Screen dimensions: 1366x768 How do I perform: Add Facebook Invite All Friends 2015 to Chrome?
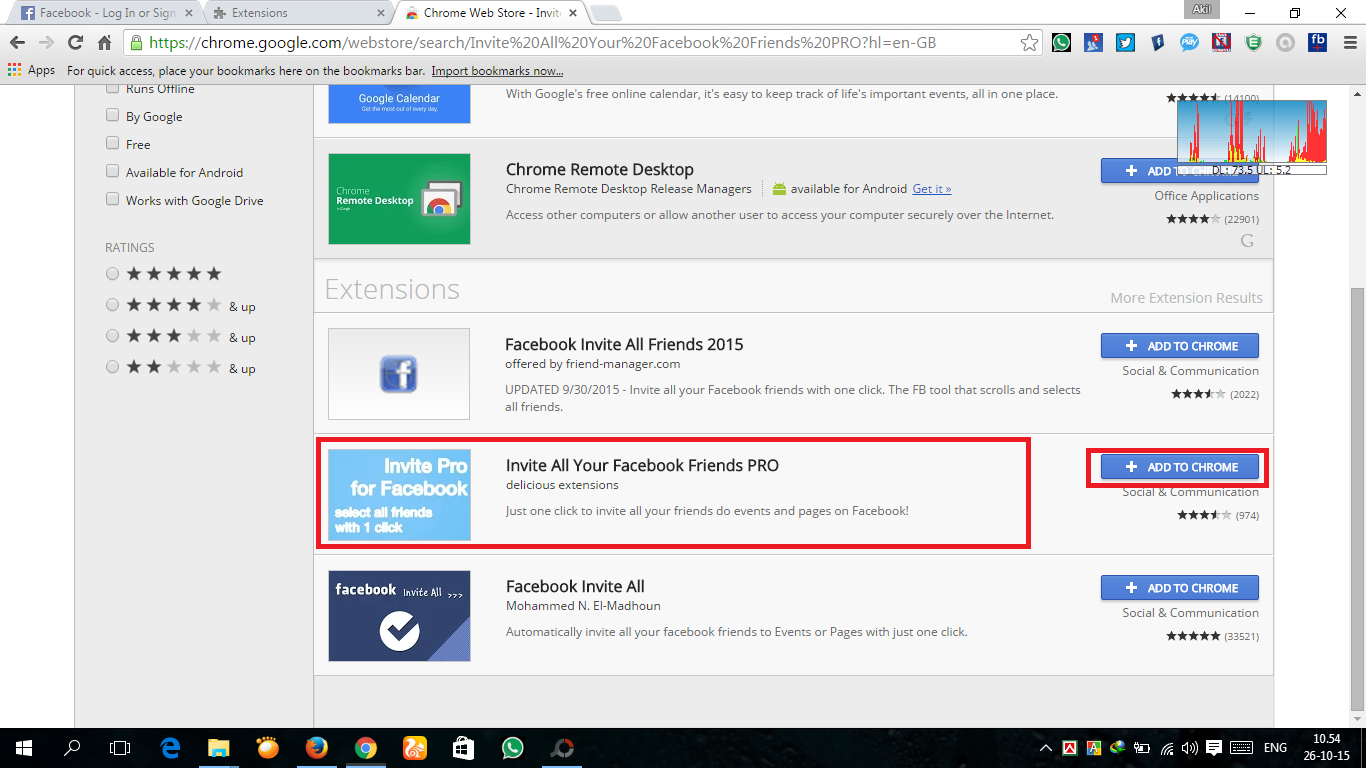tap(1180, 346)
